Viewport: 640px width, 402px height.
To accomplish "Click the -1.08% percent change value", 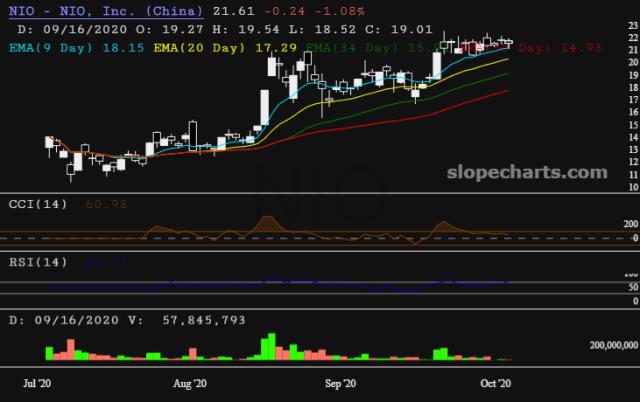I will (340, 11).
